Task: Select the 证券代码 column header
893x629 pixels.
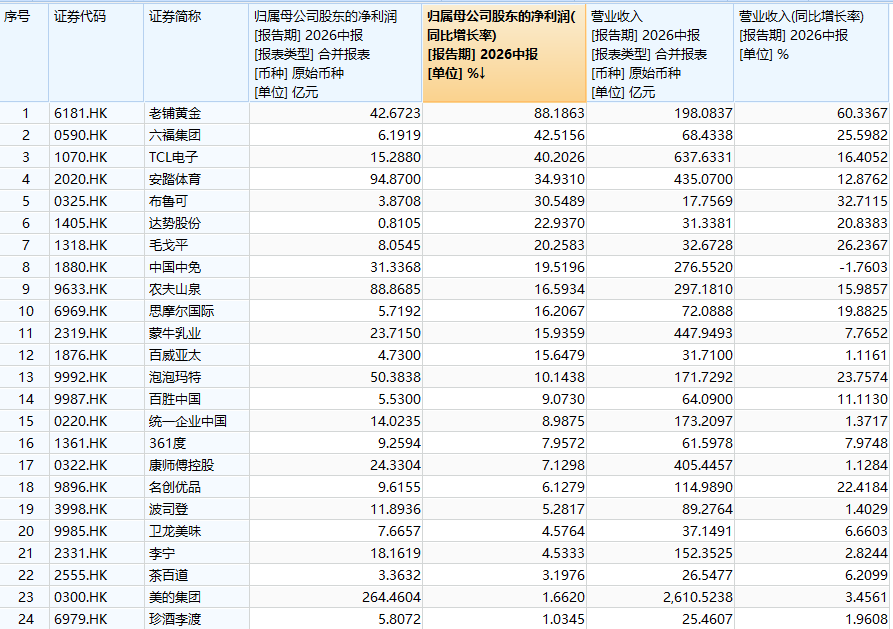Action: pos(96,54)
